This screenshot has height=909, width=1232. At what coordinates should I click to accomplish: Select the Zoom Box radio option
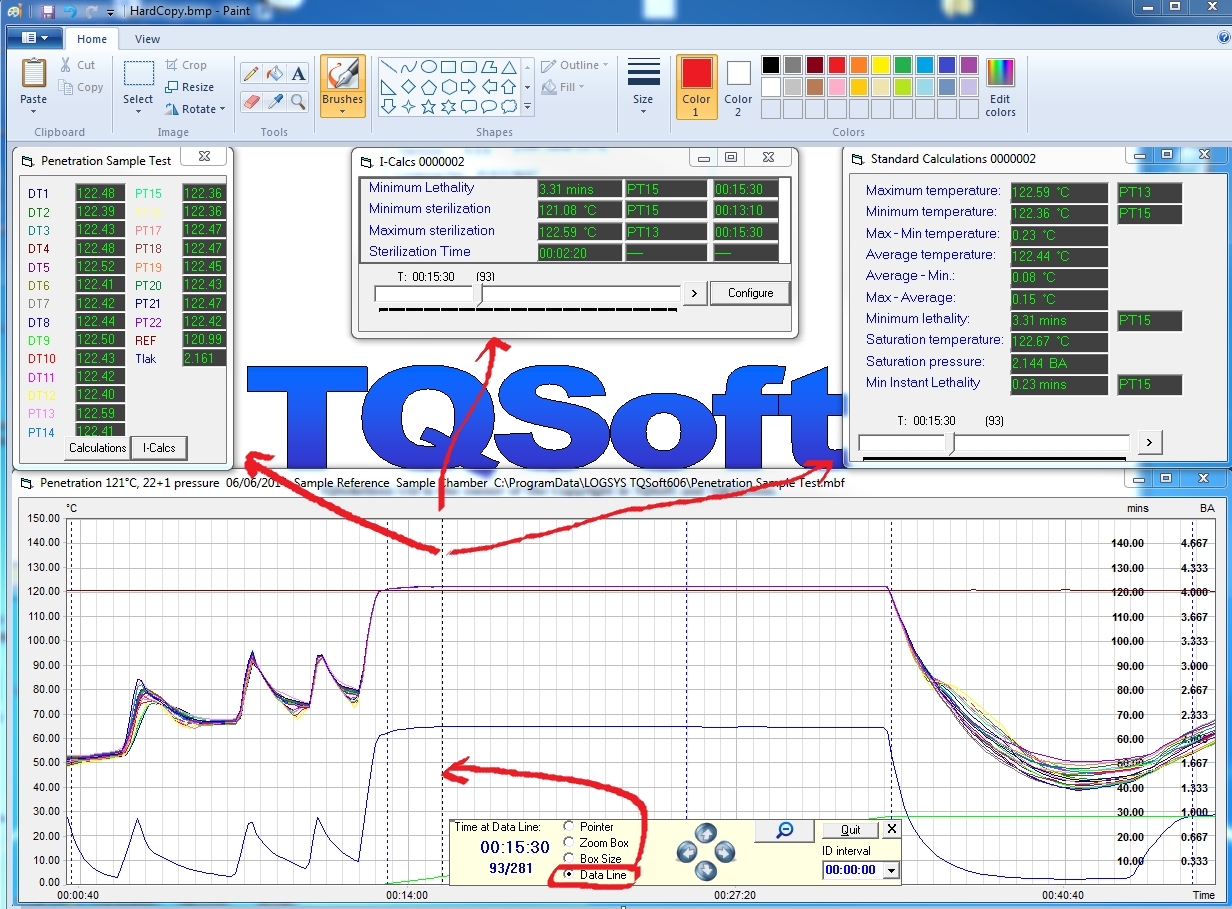569,843
